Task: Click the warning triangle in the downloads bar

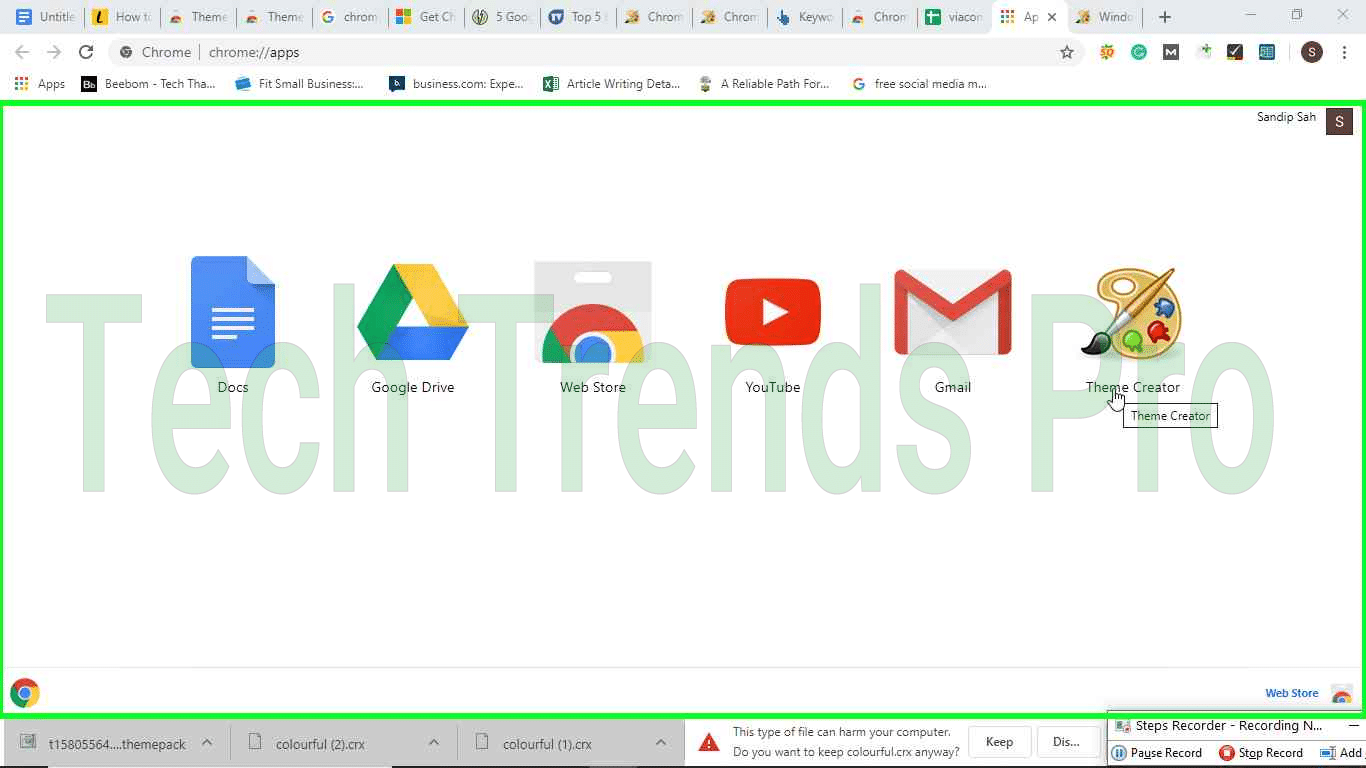Action: click(709, 742)
